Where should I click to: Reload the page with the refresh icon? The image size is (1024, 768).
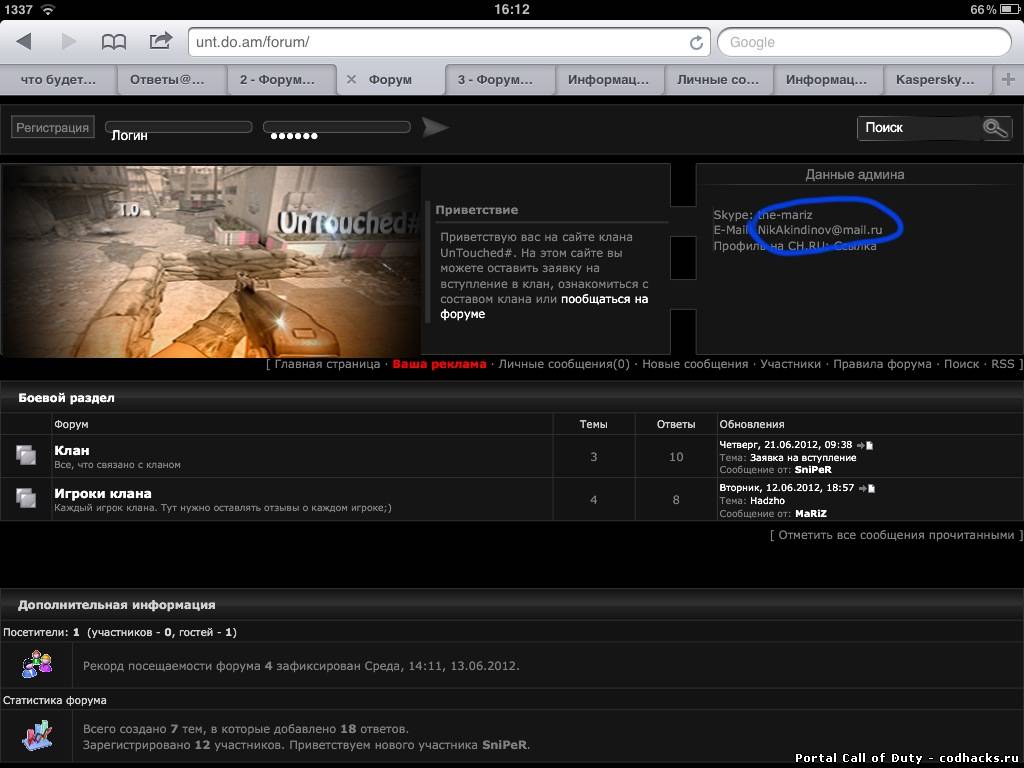[696, 42]
